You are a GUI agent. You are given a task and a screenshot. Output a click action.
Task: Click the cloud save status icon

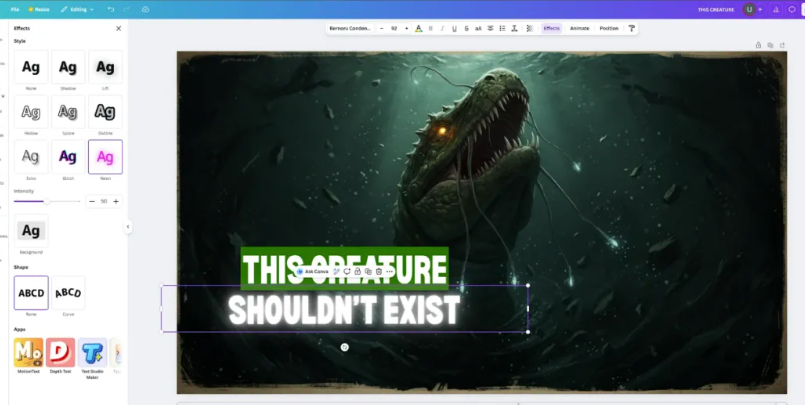coord(146,9)
